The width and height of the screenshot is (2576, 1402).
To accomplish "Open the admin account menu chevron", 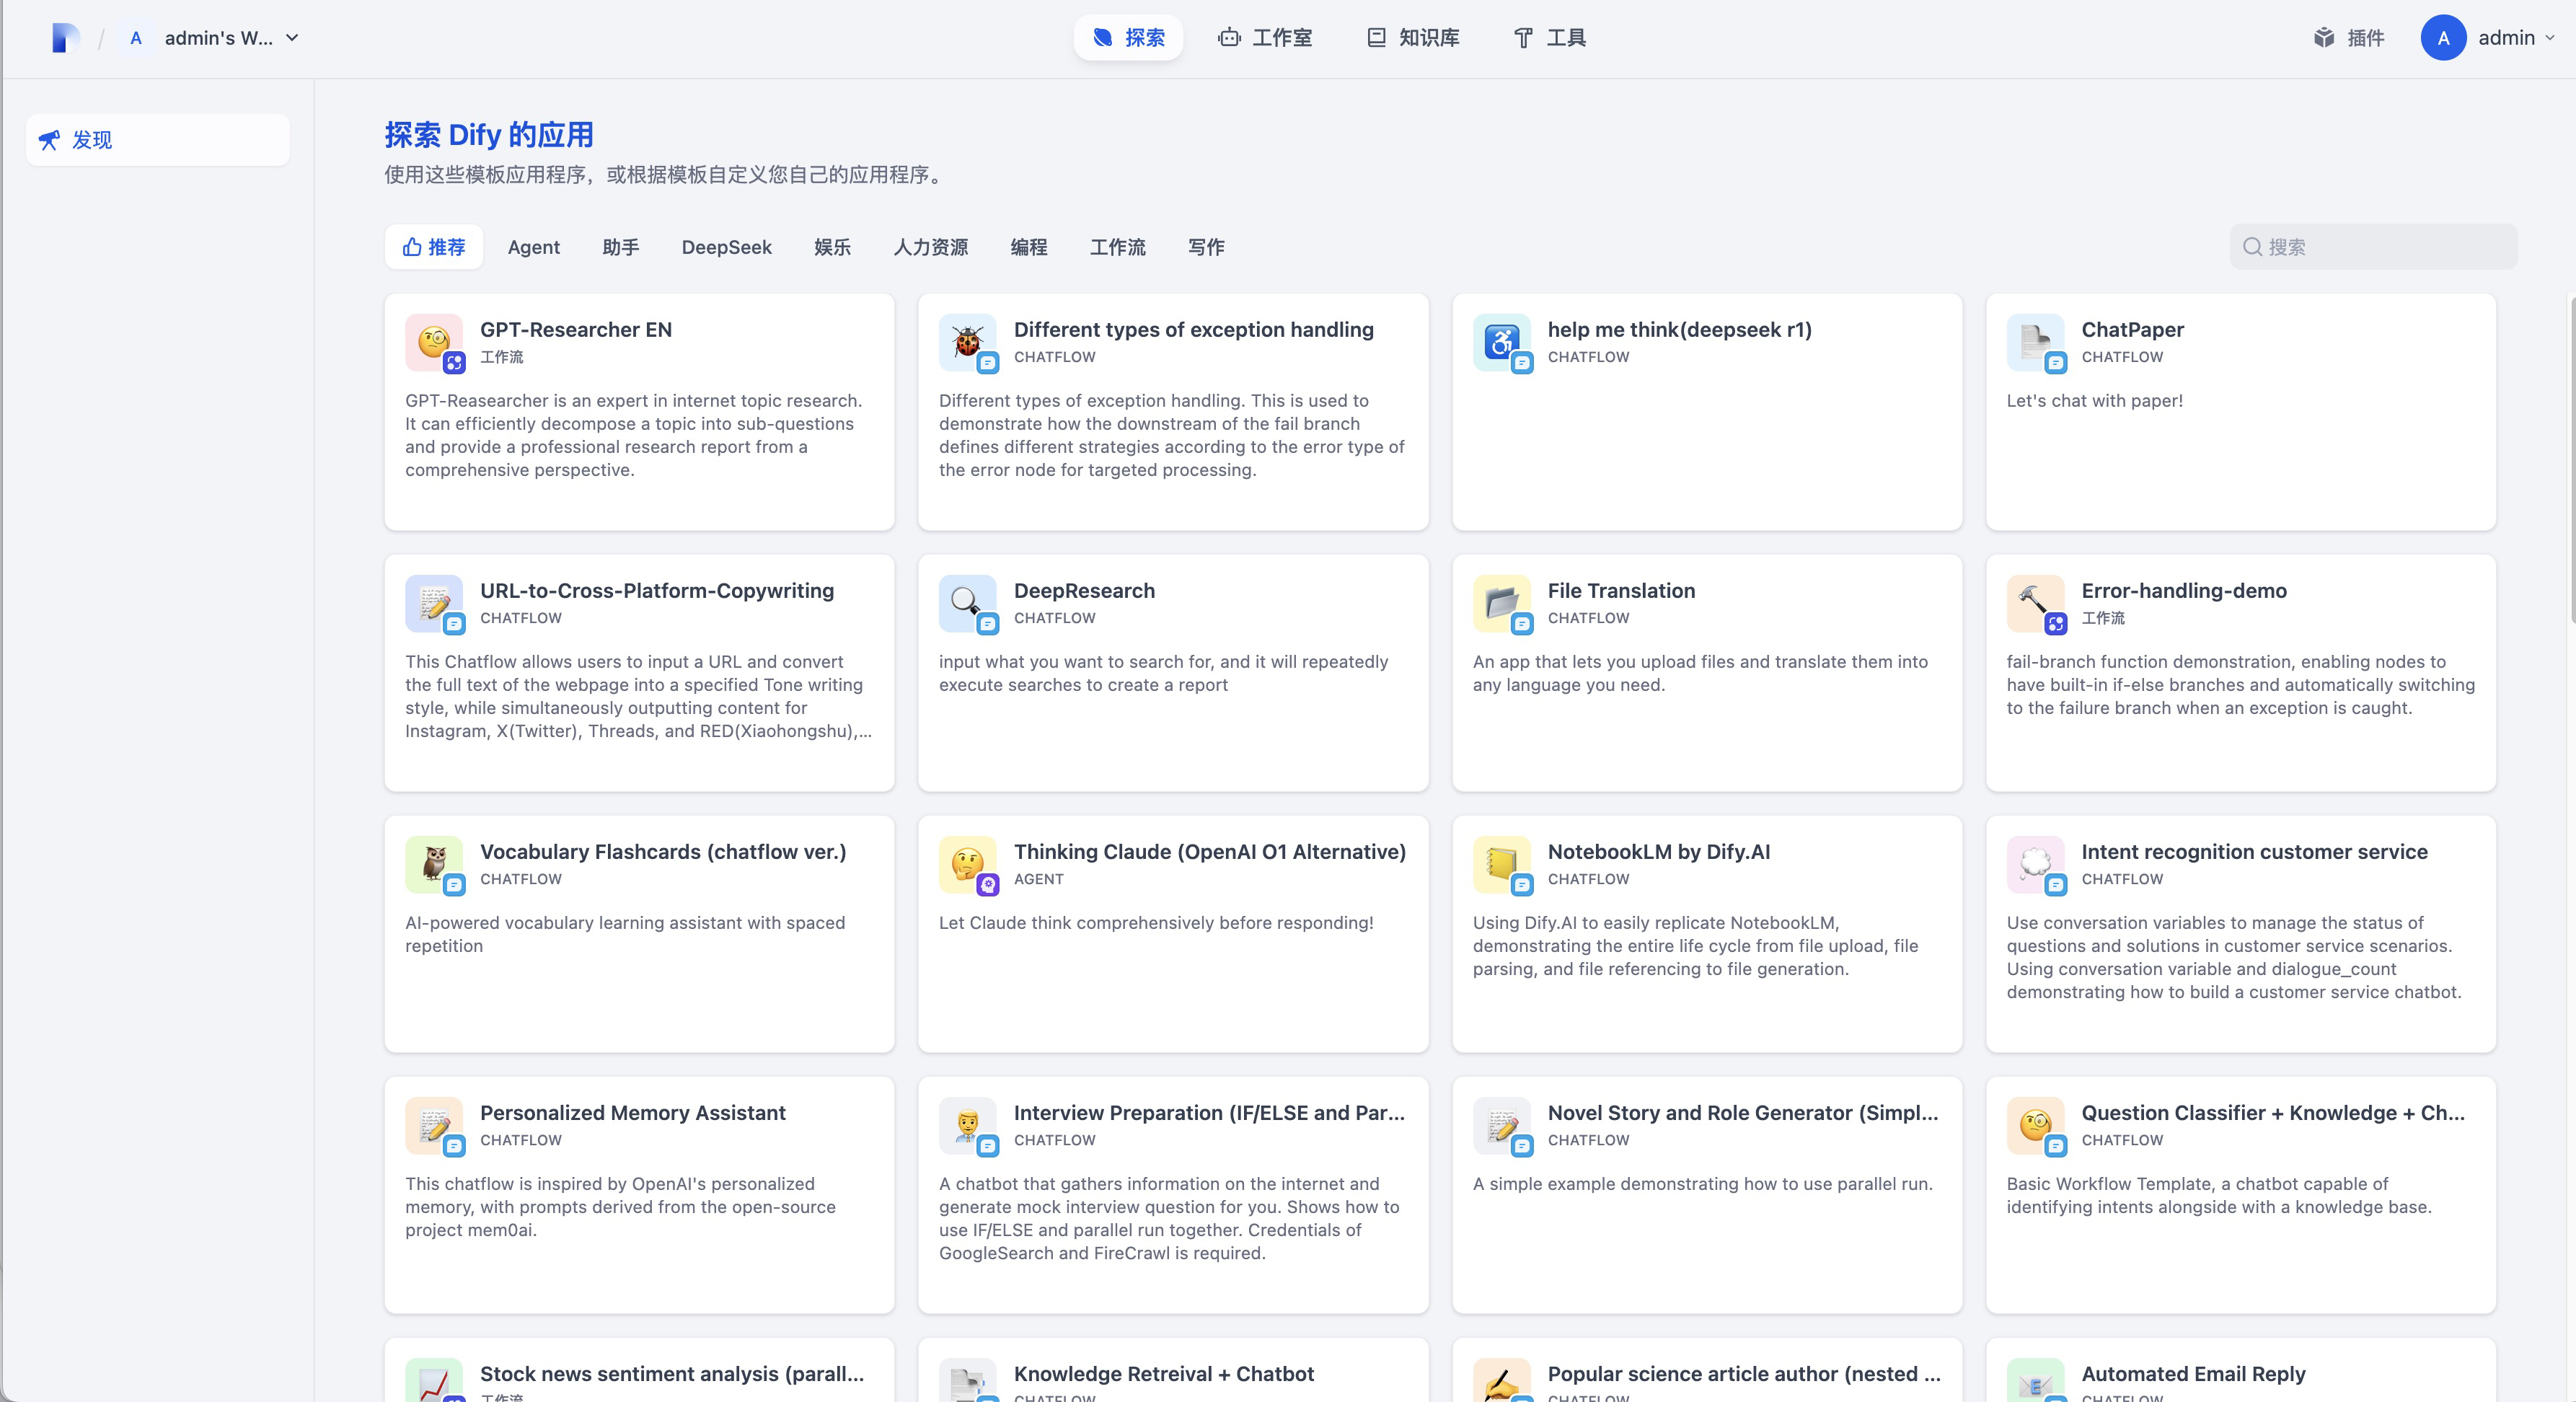I will pos(2549,38).
